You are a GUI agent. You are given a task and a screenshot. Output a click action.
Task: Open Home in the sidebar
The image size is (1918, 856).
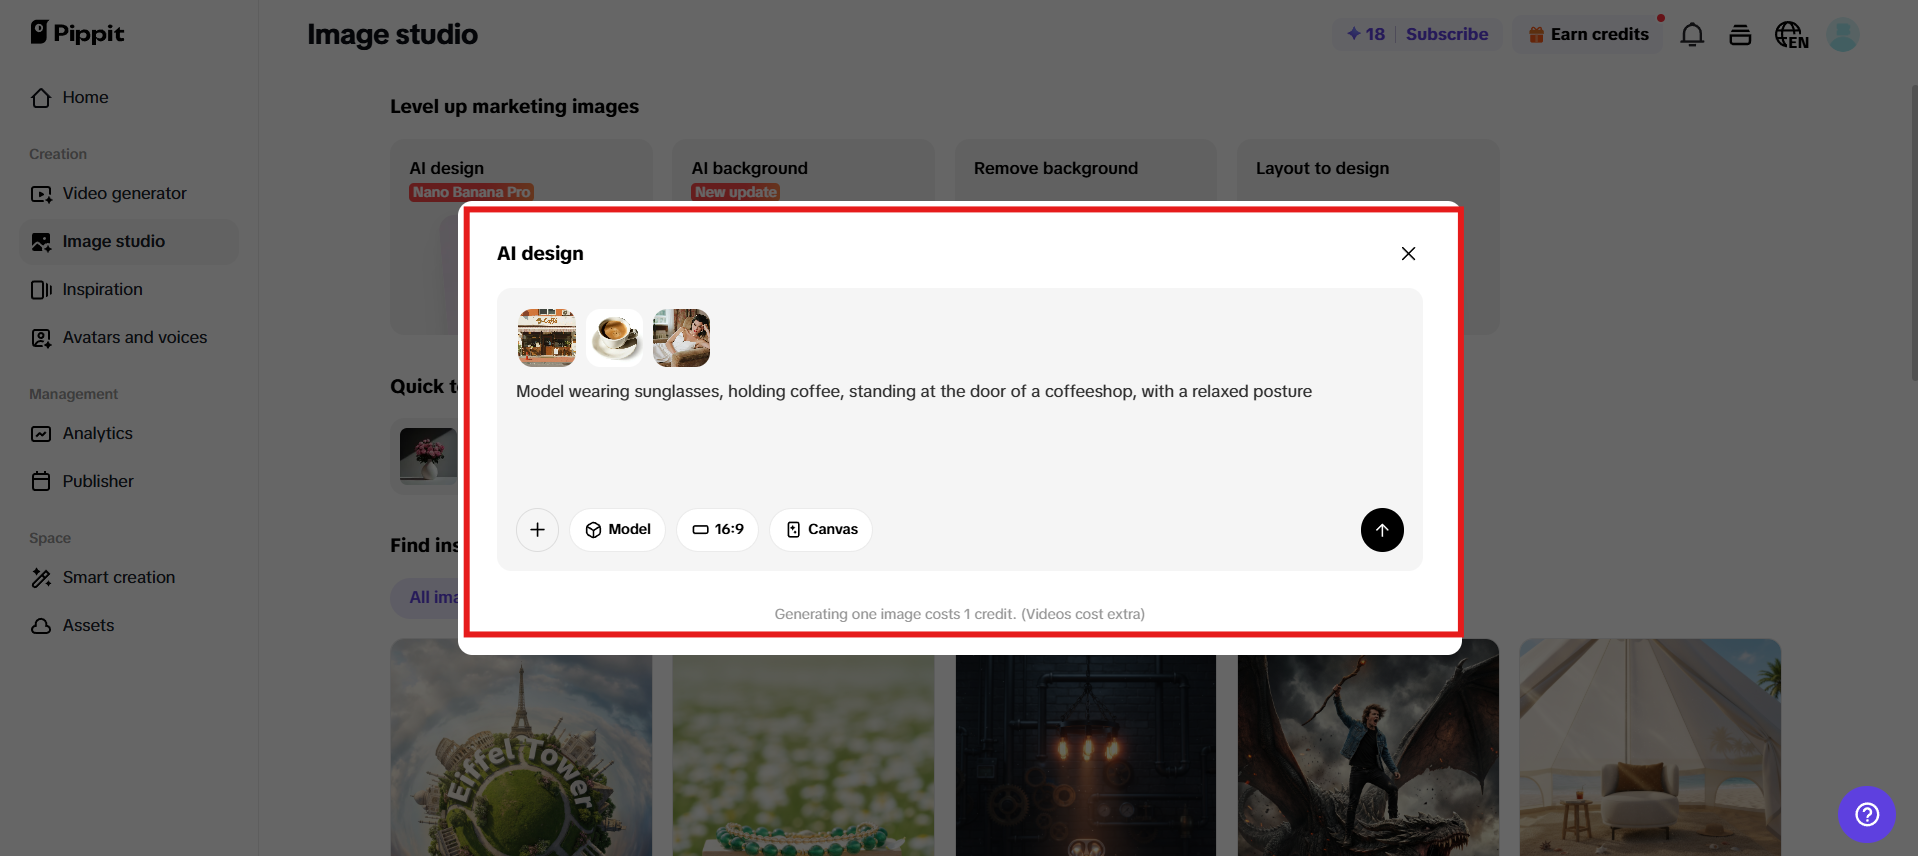point(128,97)
